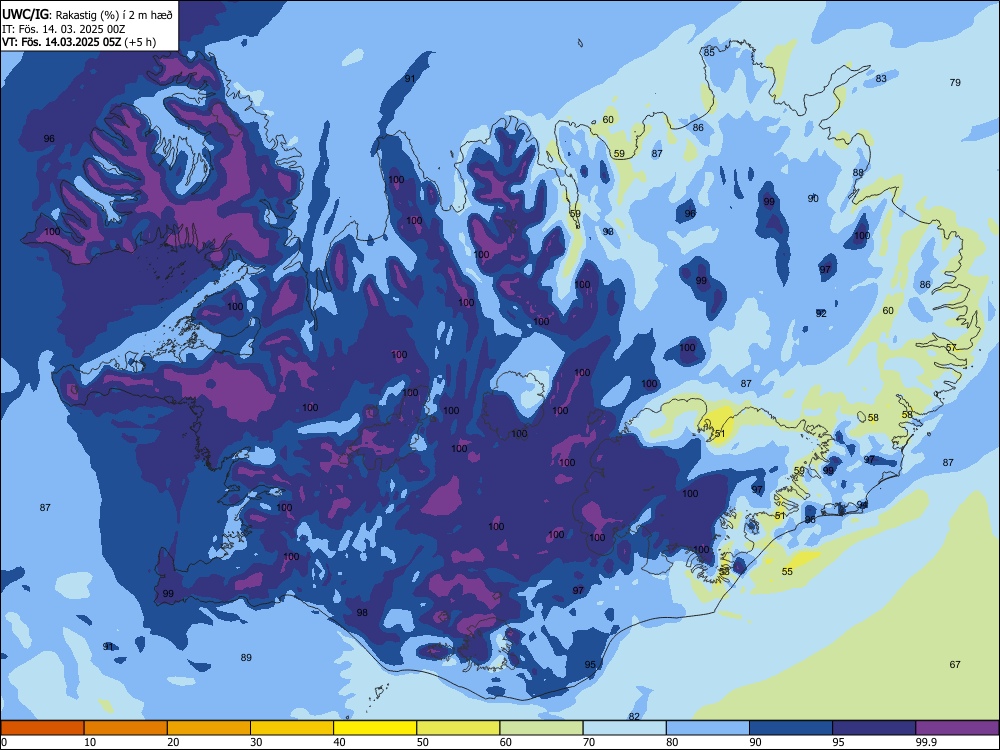Image resolution: width=1000 pixels, height=750 pixels.
Task: Click the '10' legend tick label
Action: tap(90, 742)
